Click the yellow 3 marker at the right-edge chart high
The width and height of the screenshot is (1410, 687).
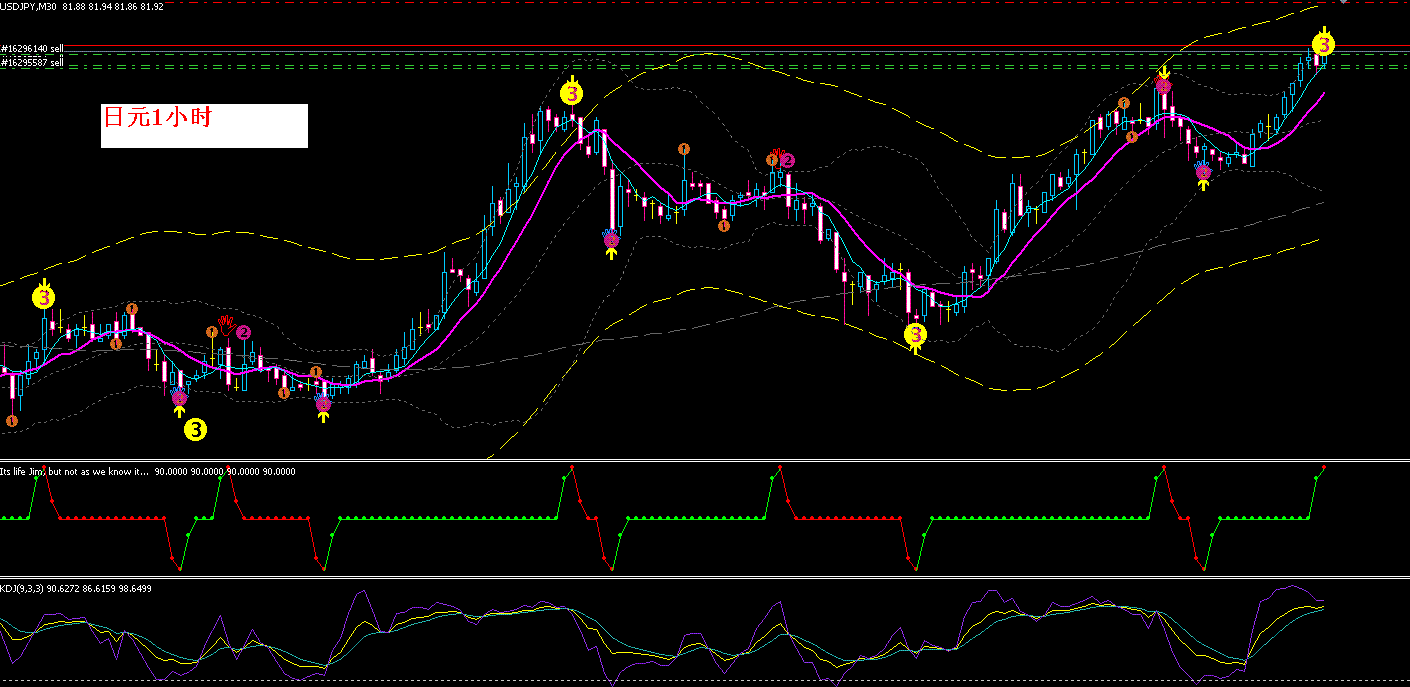1323,44
